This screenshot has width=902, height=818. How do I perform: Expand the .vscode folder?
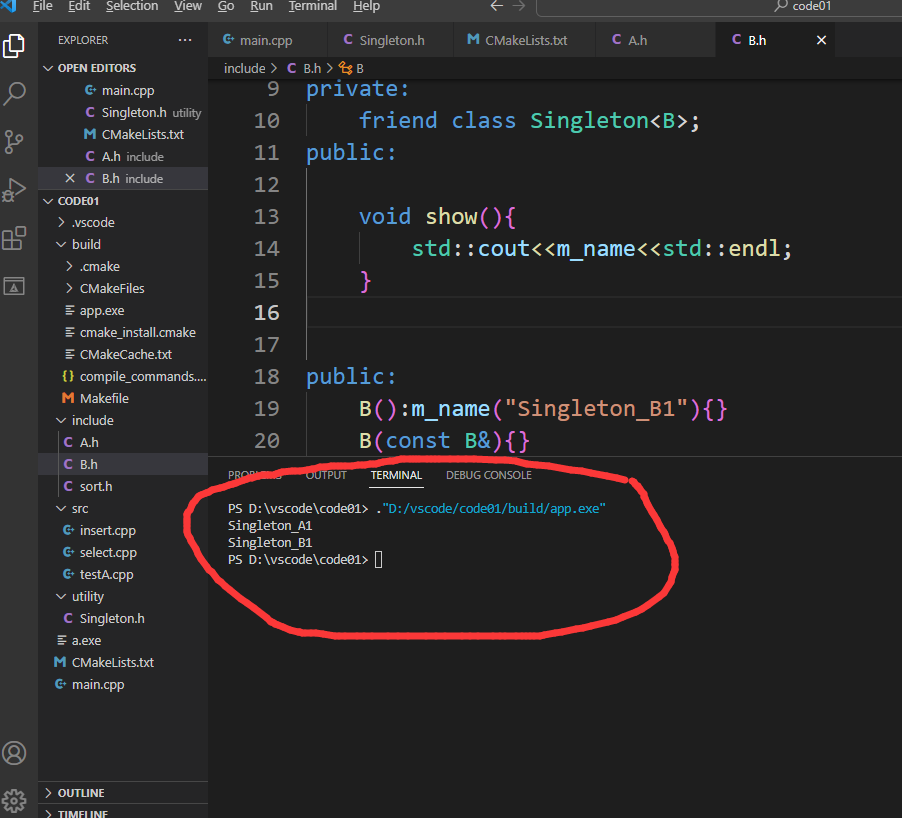[123, 223]
